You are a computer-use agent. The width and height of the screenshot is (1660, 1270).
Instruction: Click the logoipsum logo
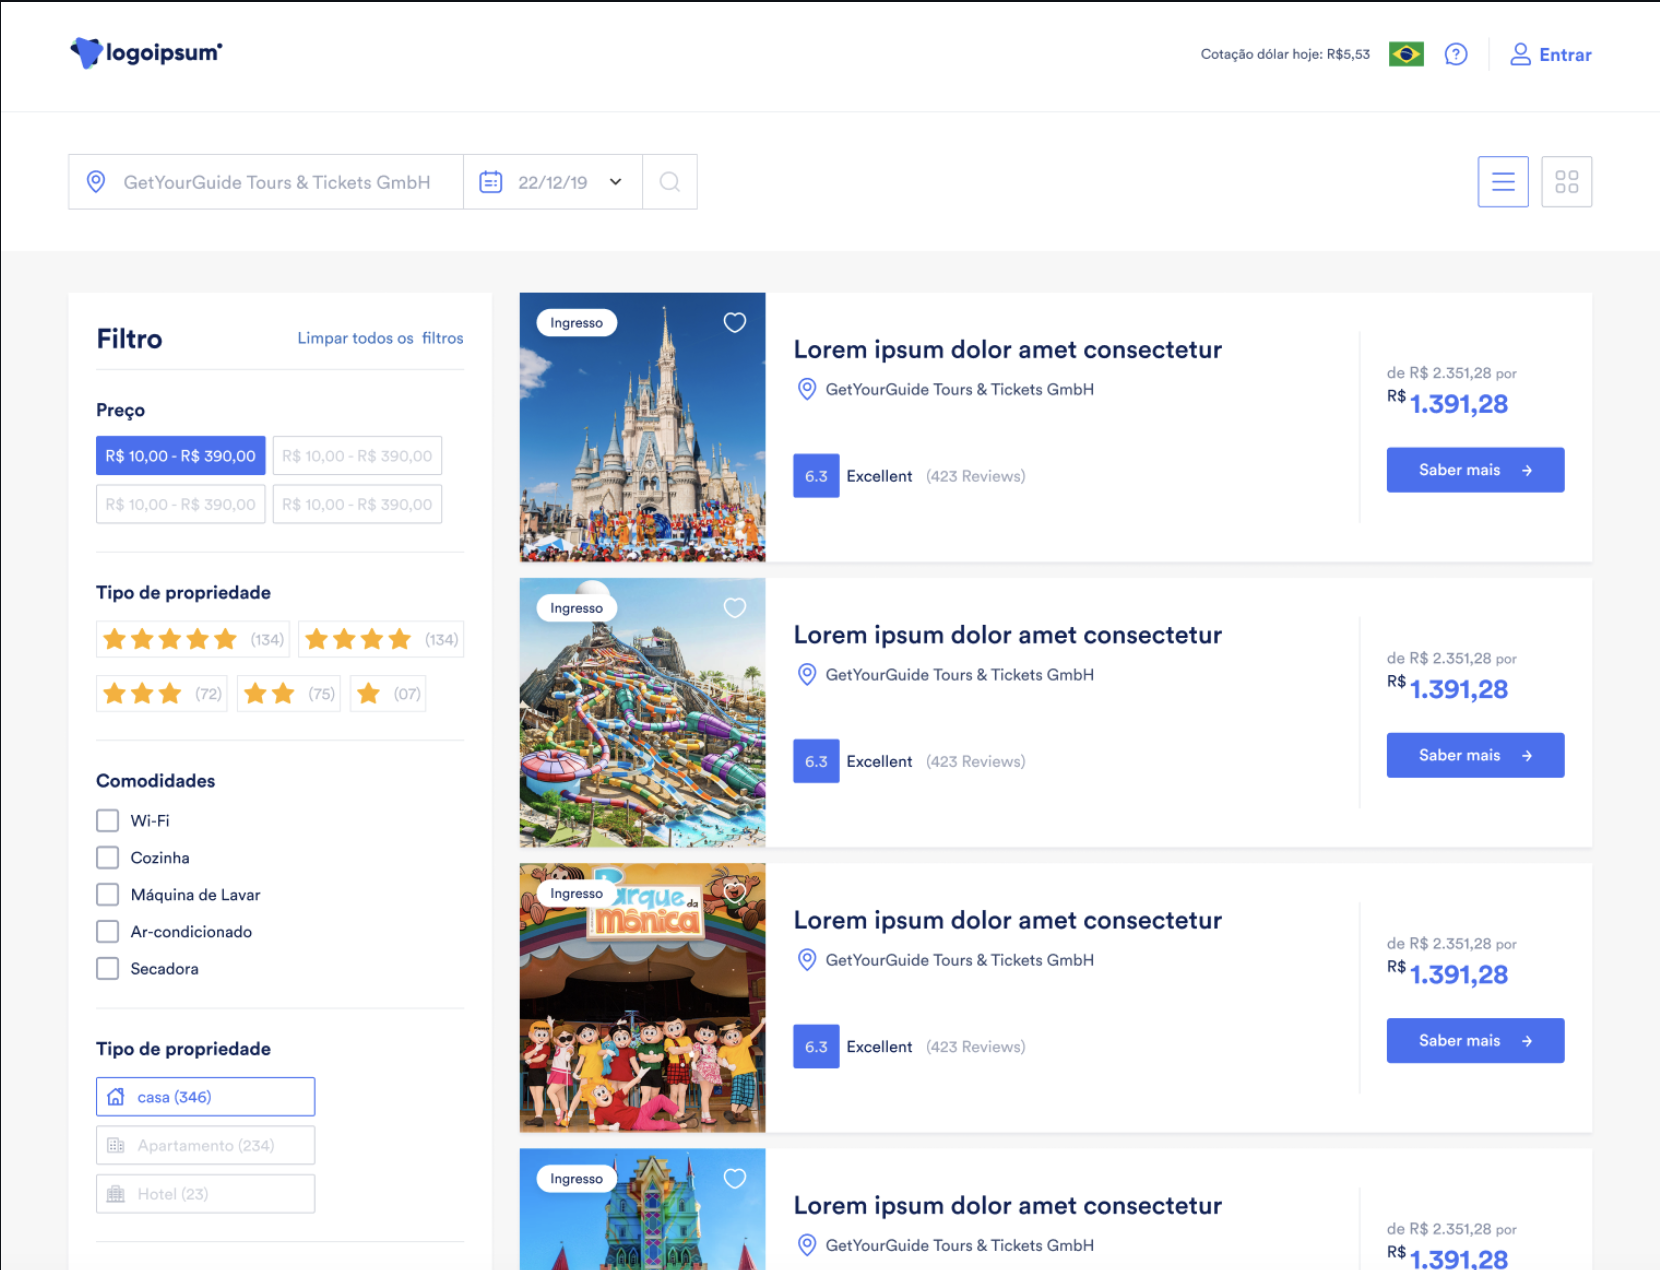click(147, 52)
